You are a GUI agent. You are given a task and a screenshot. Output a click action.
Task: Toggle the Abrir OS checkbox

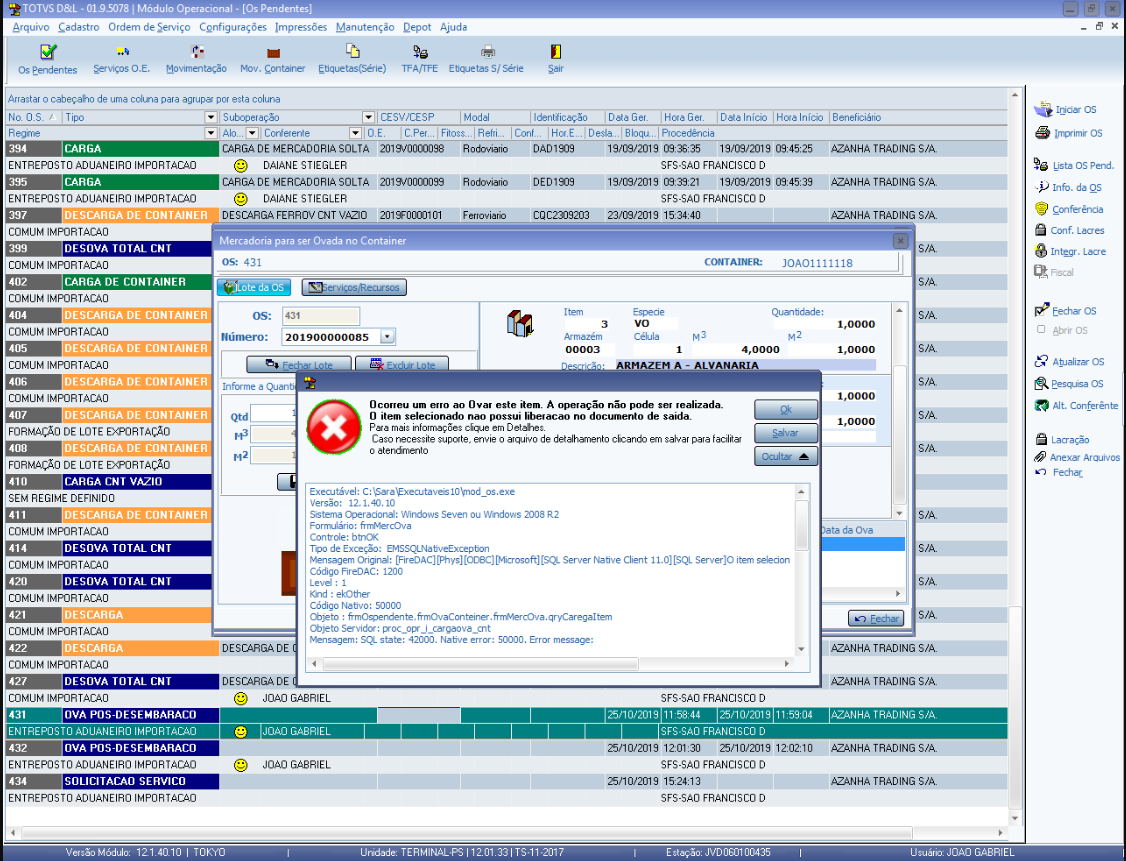pos(1041,330)
